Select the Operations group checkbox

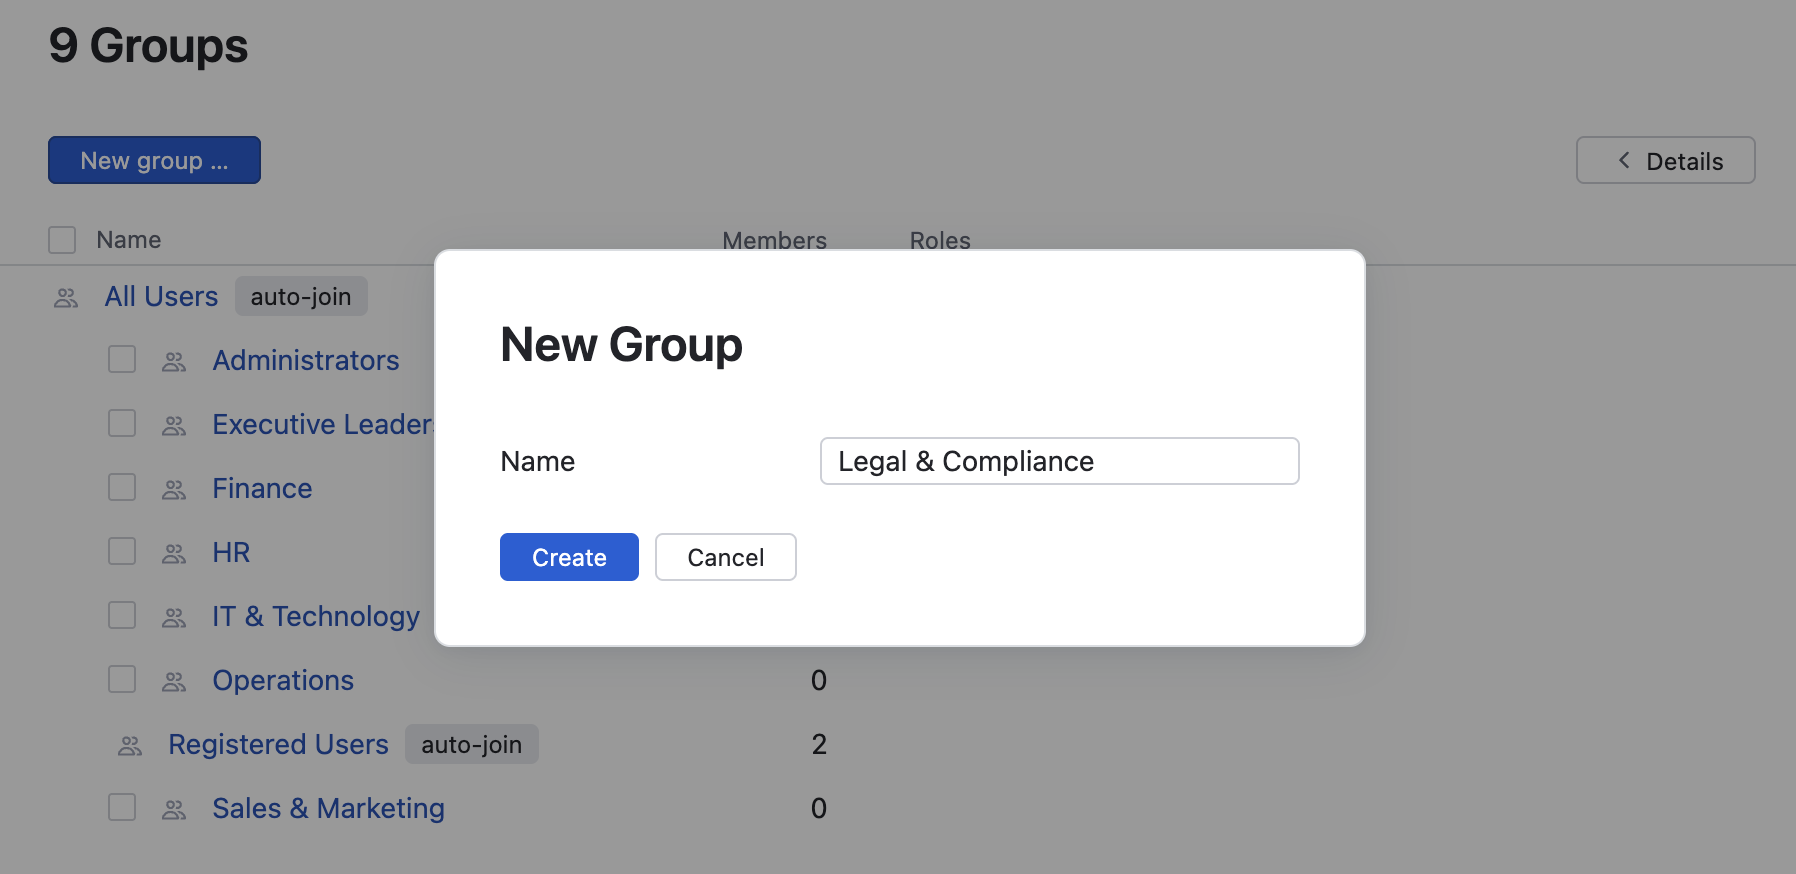click(x=122, y=679)
